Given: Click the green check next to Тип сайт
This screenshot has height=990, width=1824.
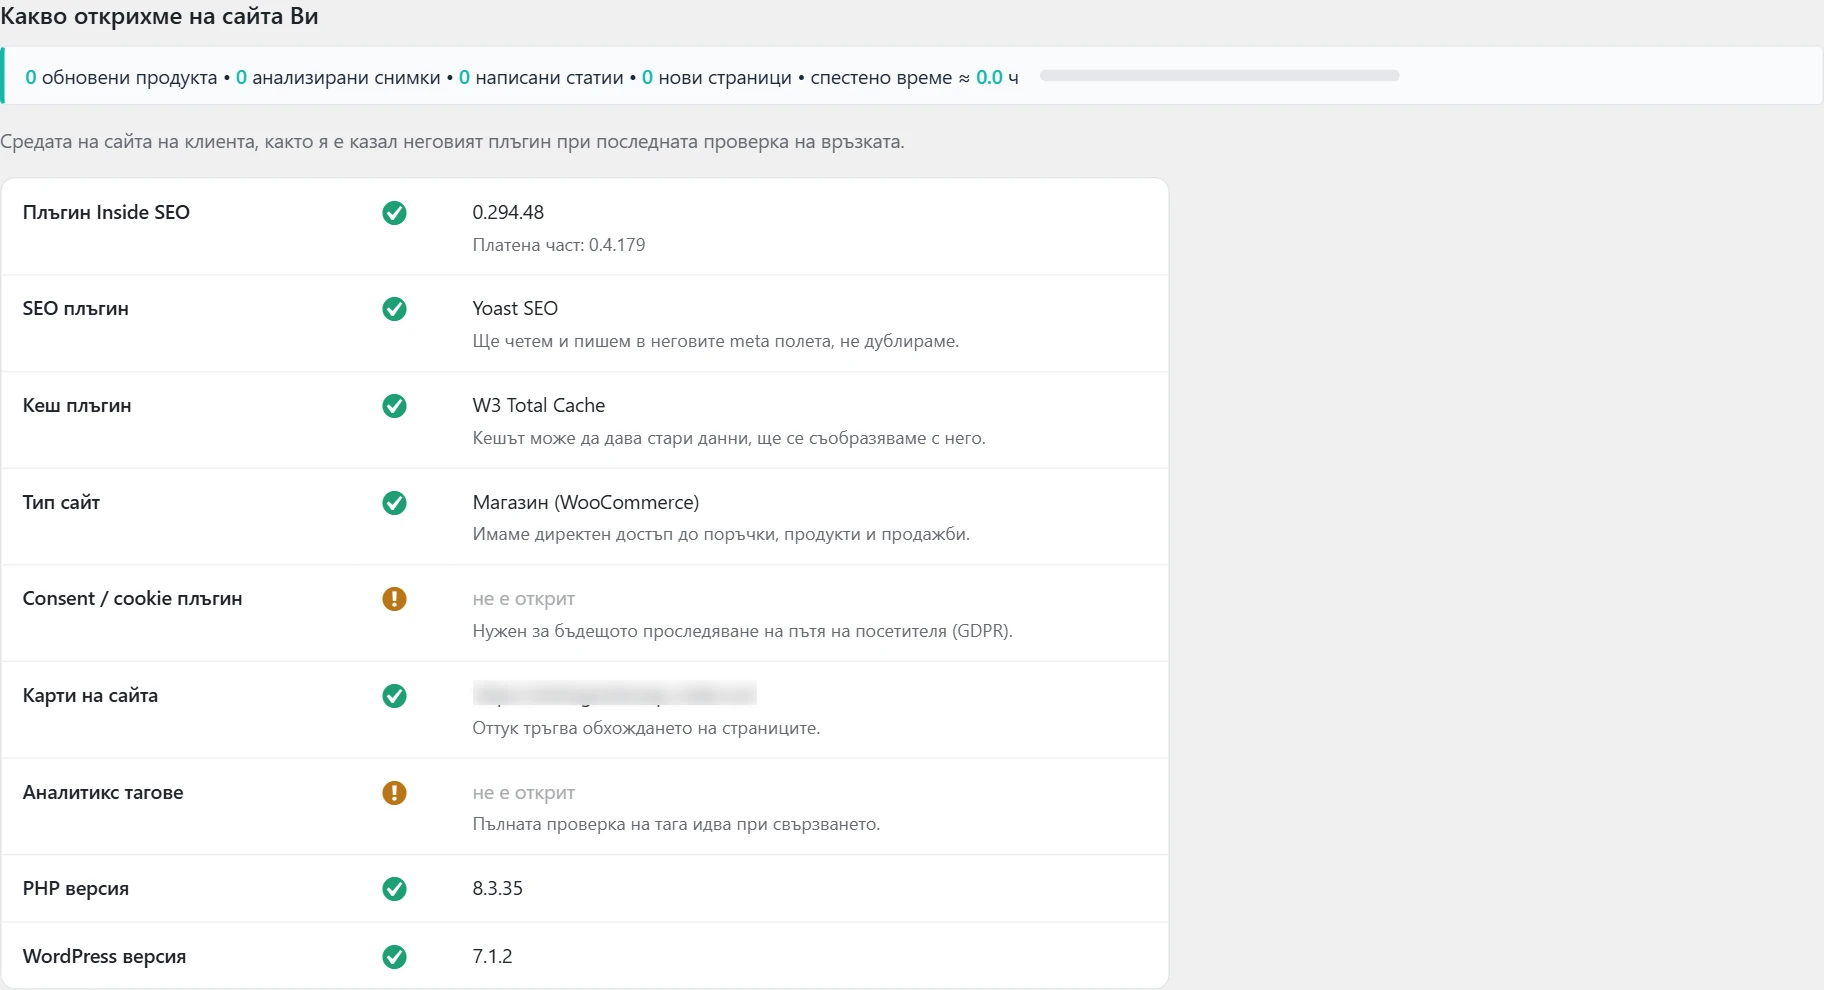Looking at the screenshot, I should click(394, 503).
